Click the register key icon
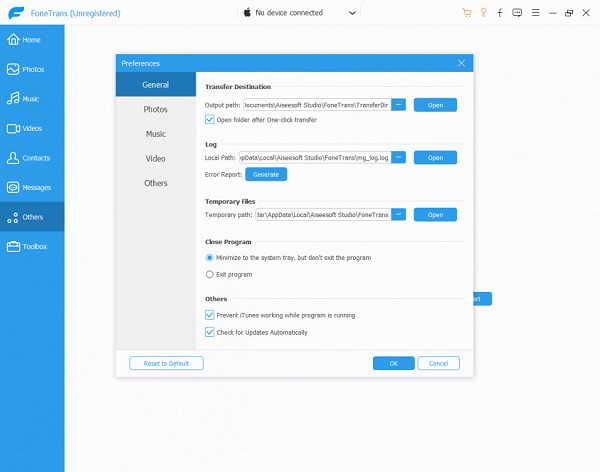The image size is (600, 472). point(483,13)
